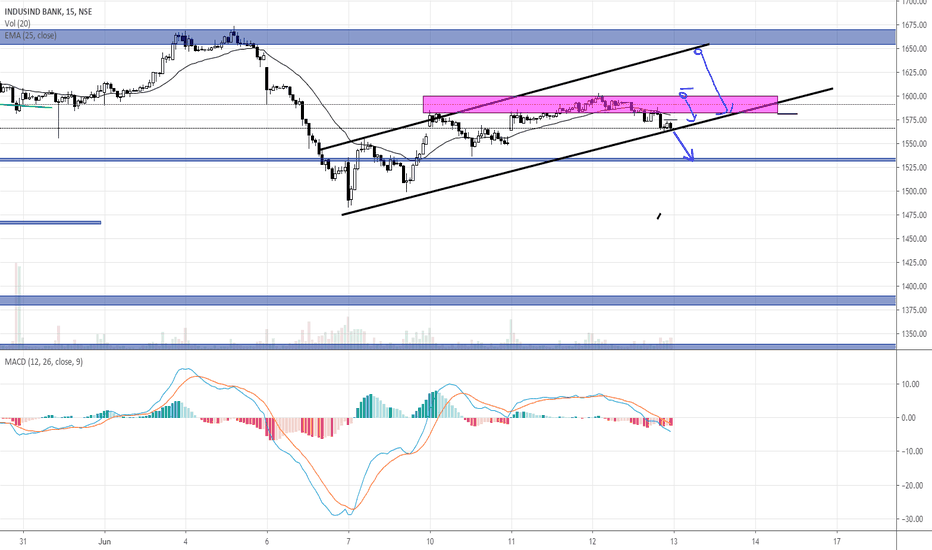Select the 6 date label on time axis
The image size is (932, 550).
click(x=267, y=542)
